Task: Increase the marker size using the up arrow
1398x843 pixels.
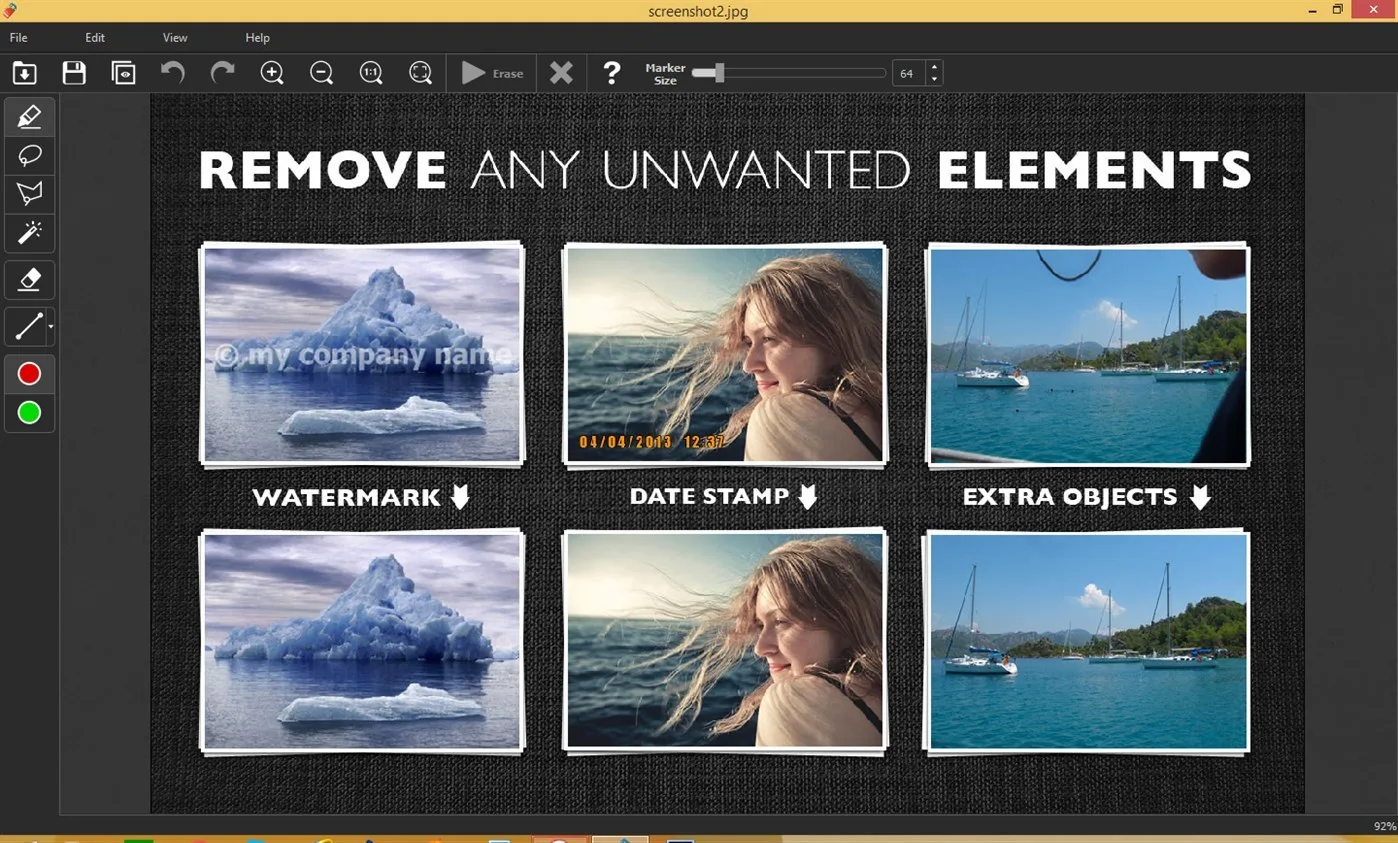Action: [x=934, y=67]
